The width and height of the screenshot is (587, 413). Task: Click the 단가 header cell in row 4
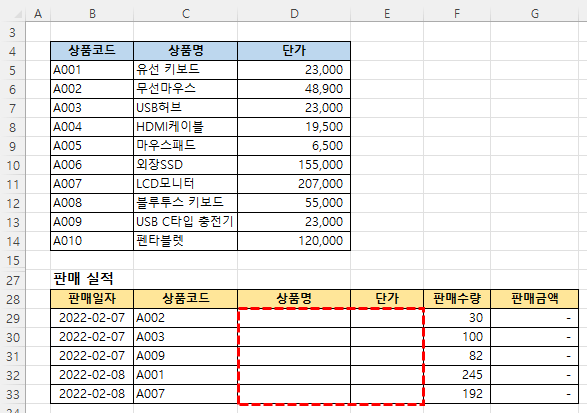coord(294,51)
